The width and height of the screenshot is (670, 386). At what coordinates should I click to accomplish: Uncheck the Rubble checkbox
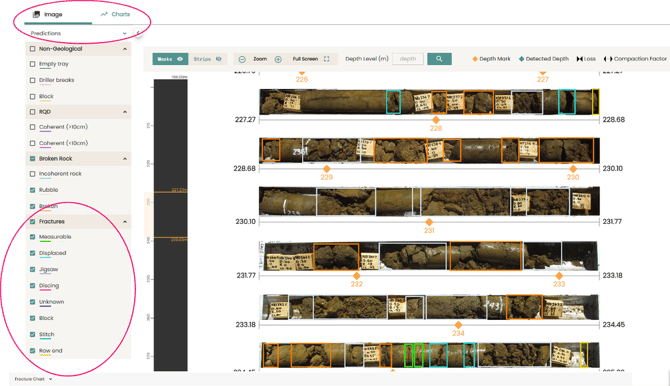click(x=32, y=190)
